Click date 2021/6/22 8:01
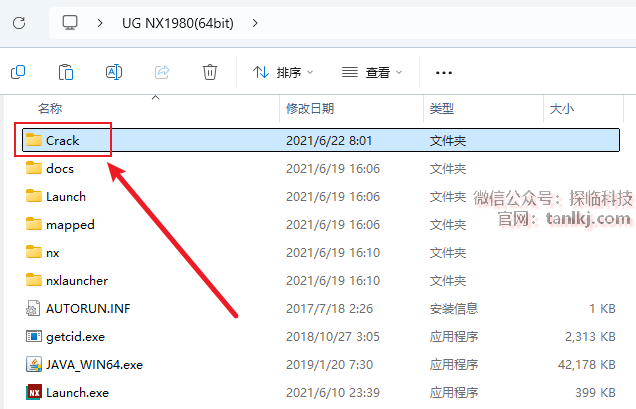 329,140
